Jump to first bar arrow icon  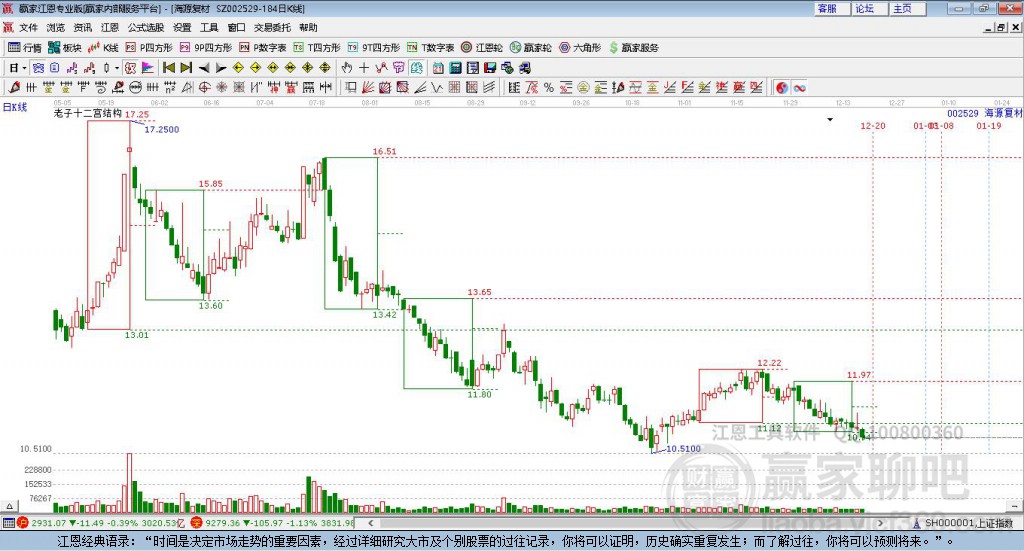tap(168, 67)
